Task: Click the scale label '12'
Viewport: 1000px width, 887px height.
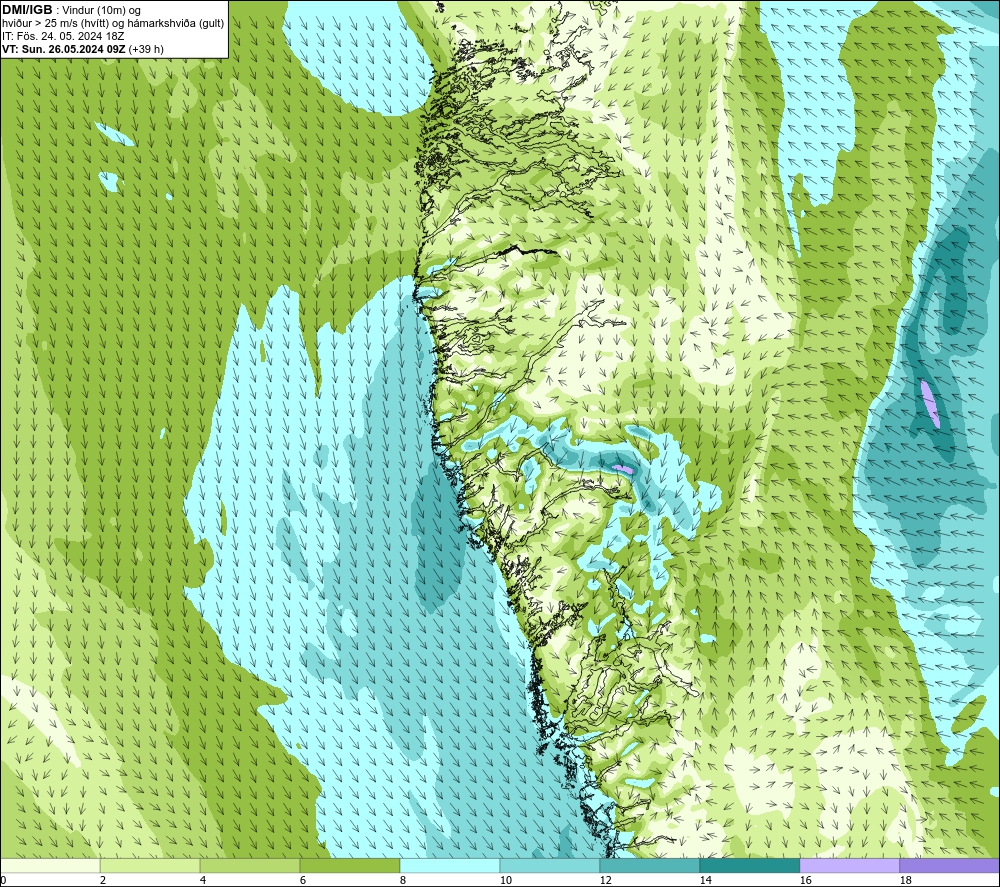Action: coord(605,881)
